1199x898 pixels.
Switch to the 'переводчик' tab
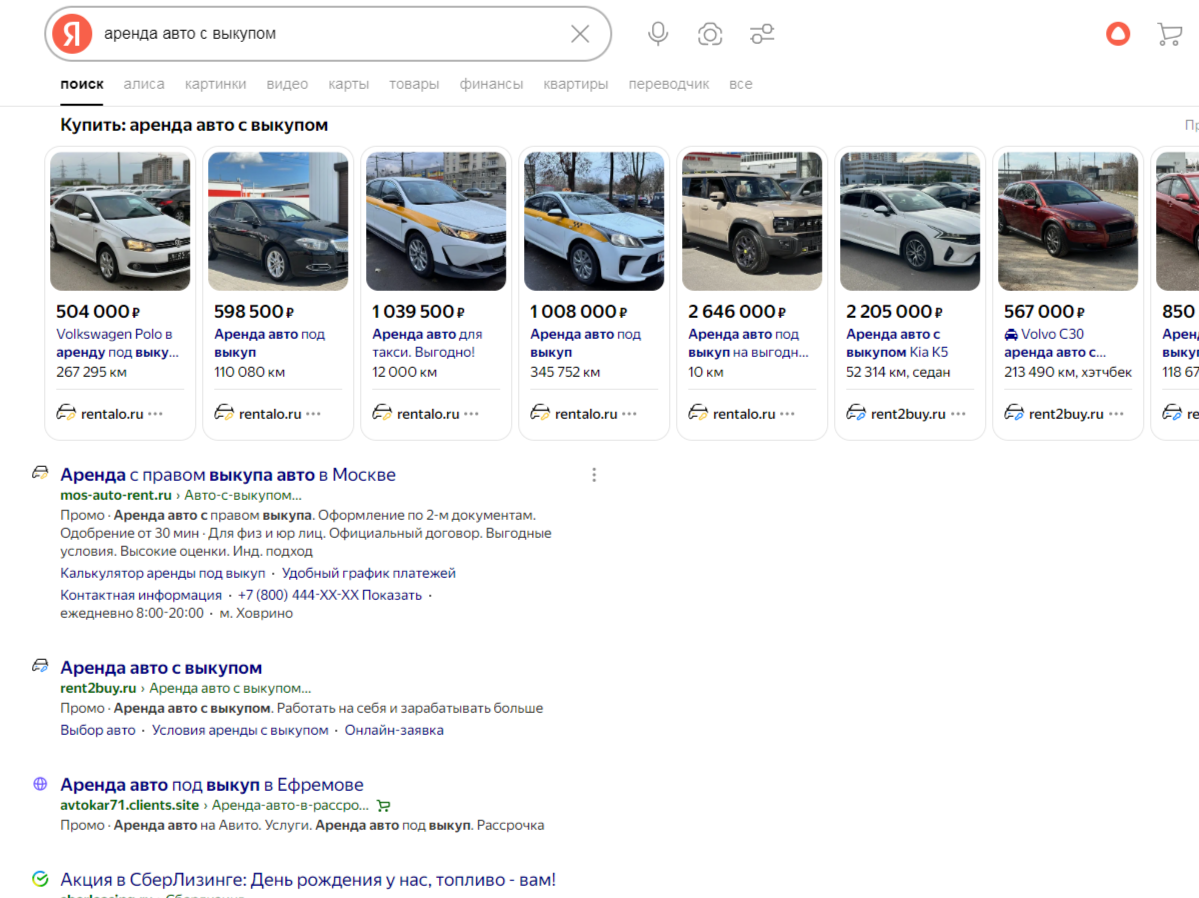click(668, 84)
